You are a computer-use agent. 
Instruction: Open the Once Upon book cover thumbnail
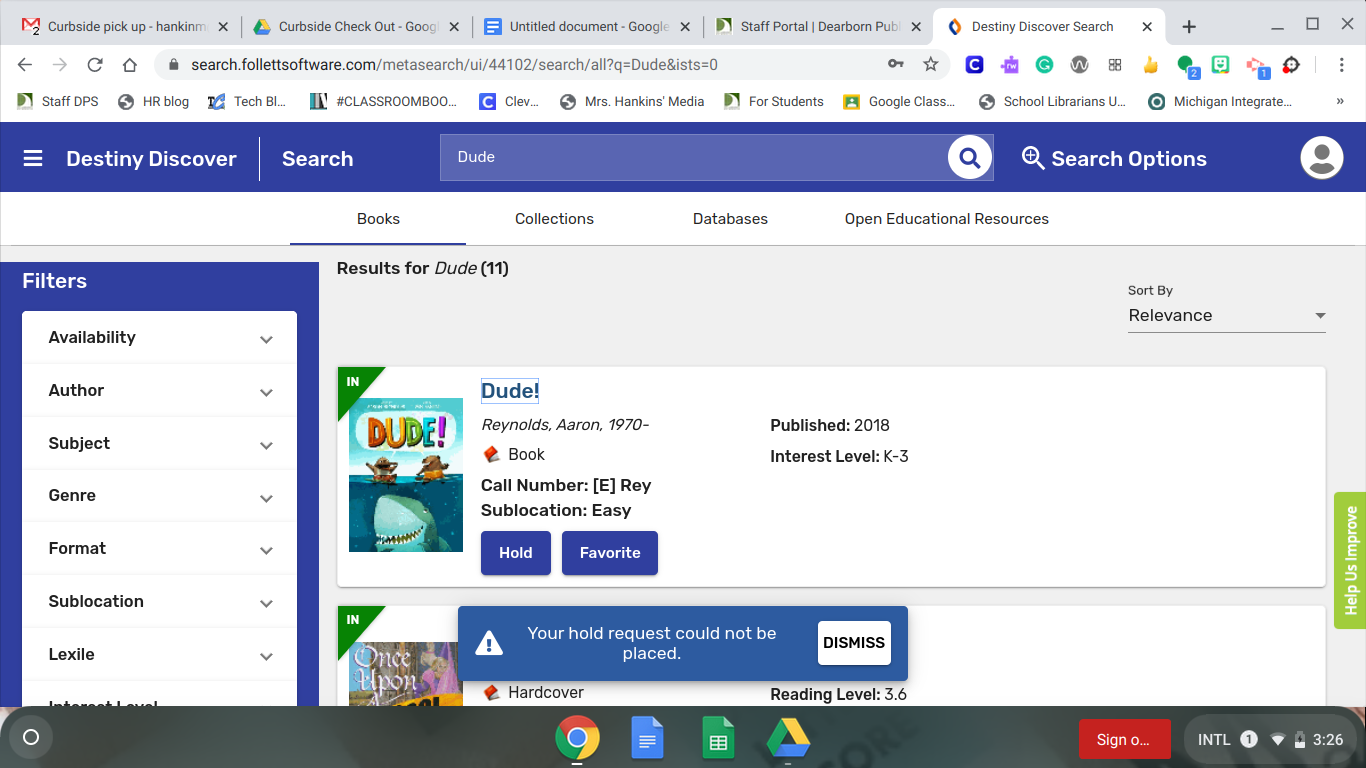[406, 673]
